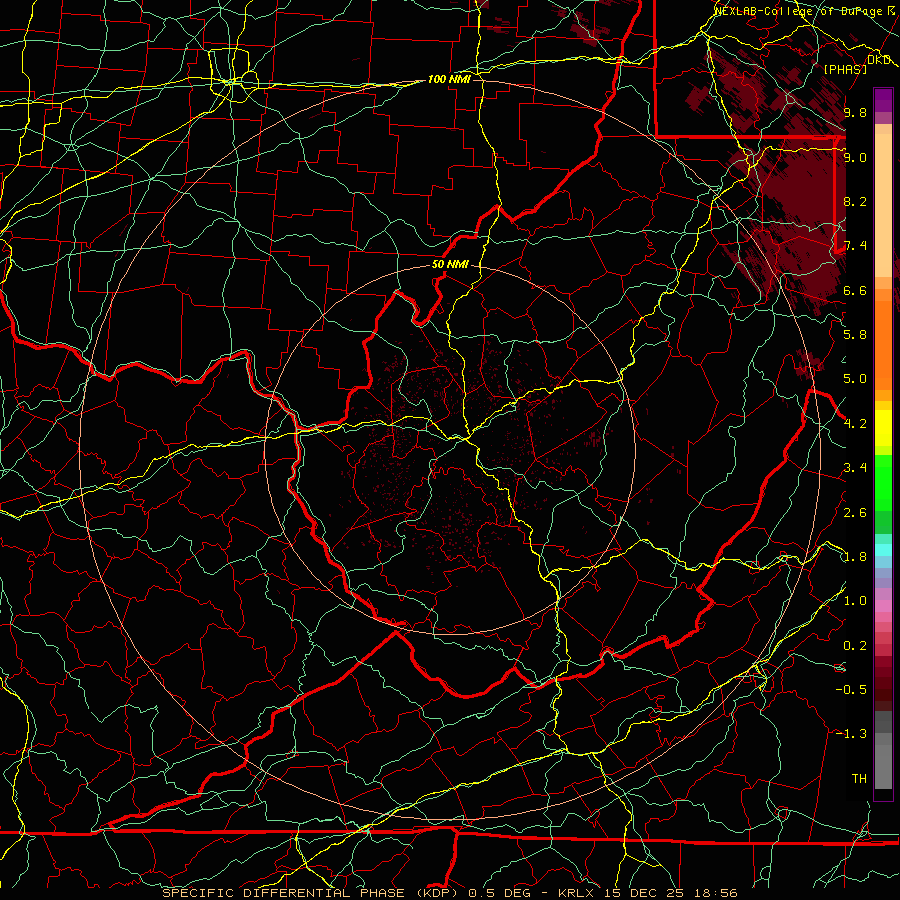Pick the bright yellow color bar segment
900x900 pixels.
point(883,428)
